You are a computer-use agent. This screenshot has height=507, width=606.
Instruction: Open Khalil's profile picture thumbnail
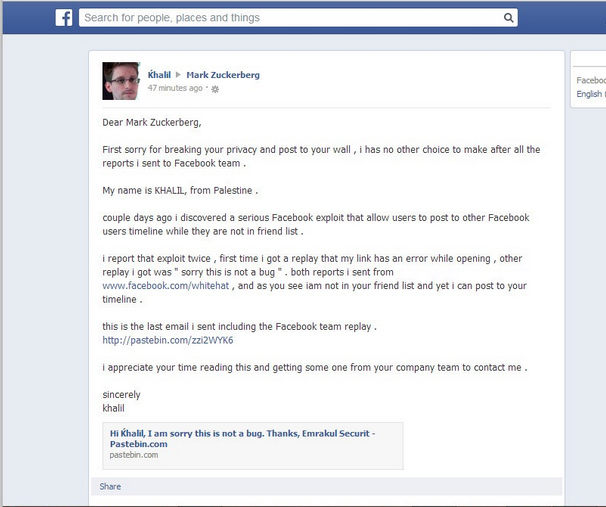pyautogui.click(x=121, y=81)
